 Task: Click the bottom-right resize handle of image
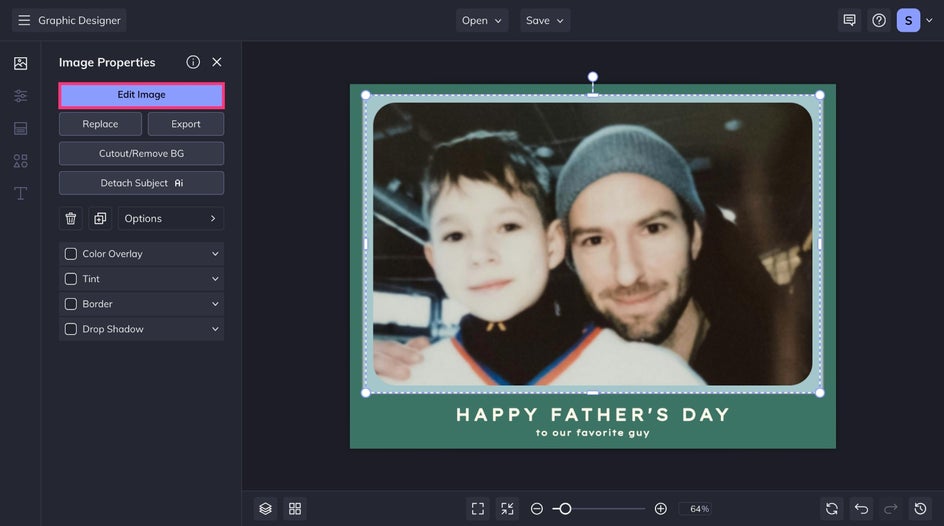tap(820, 393)
